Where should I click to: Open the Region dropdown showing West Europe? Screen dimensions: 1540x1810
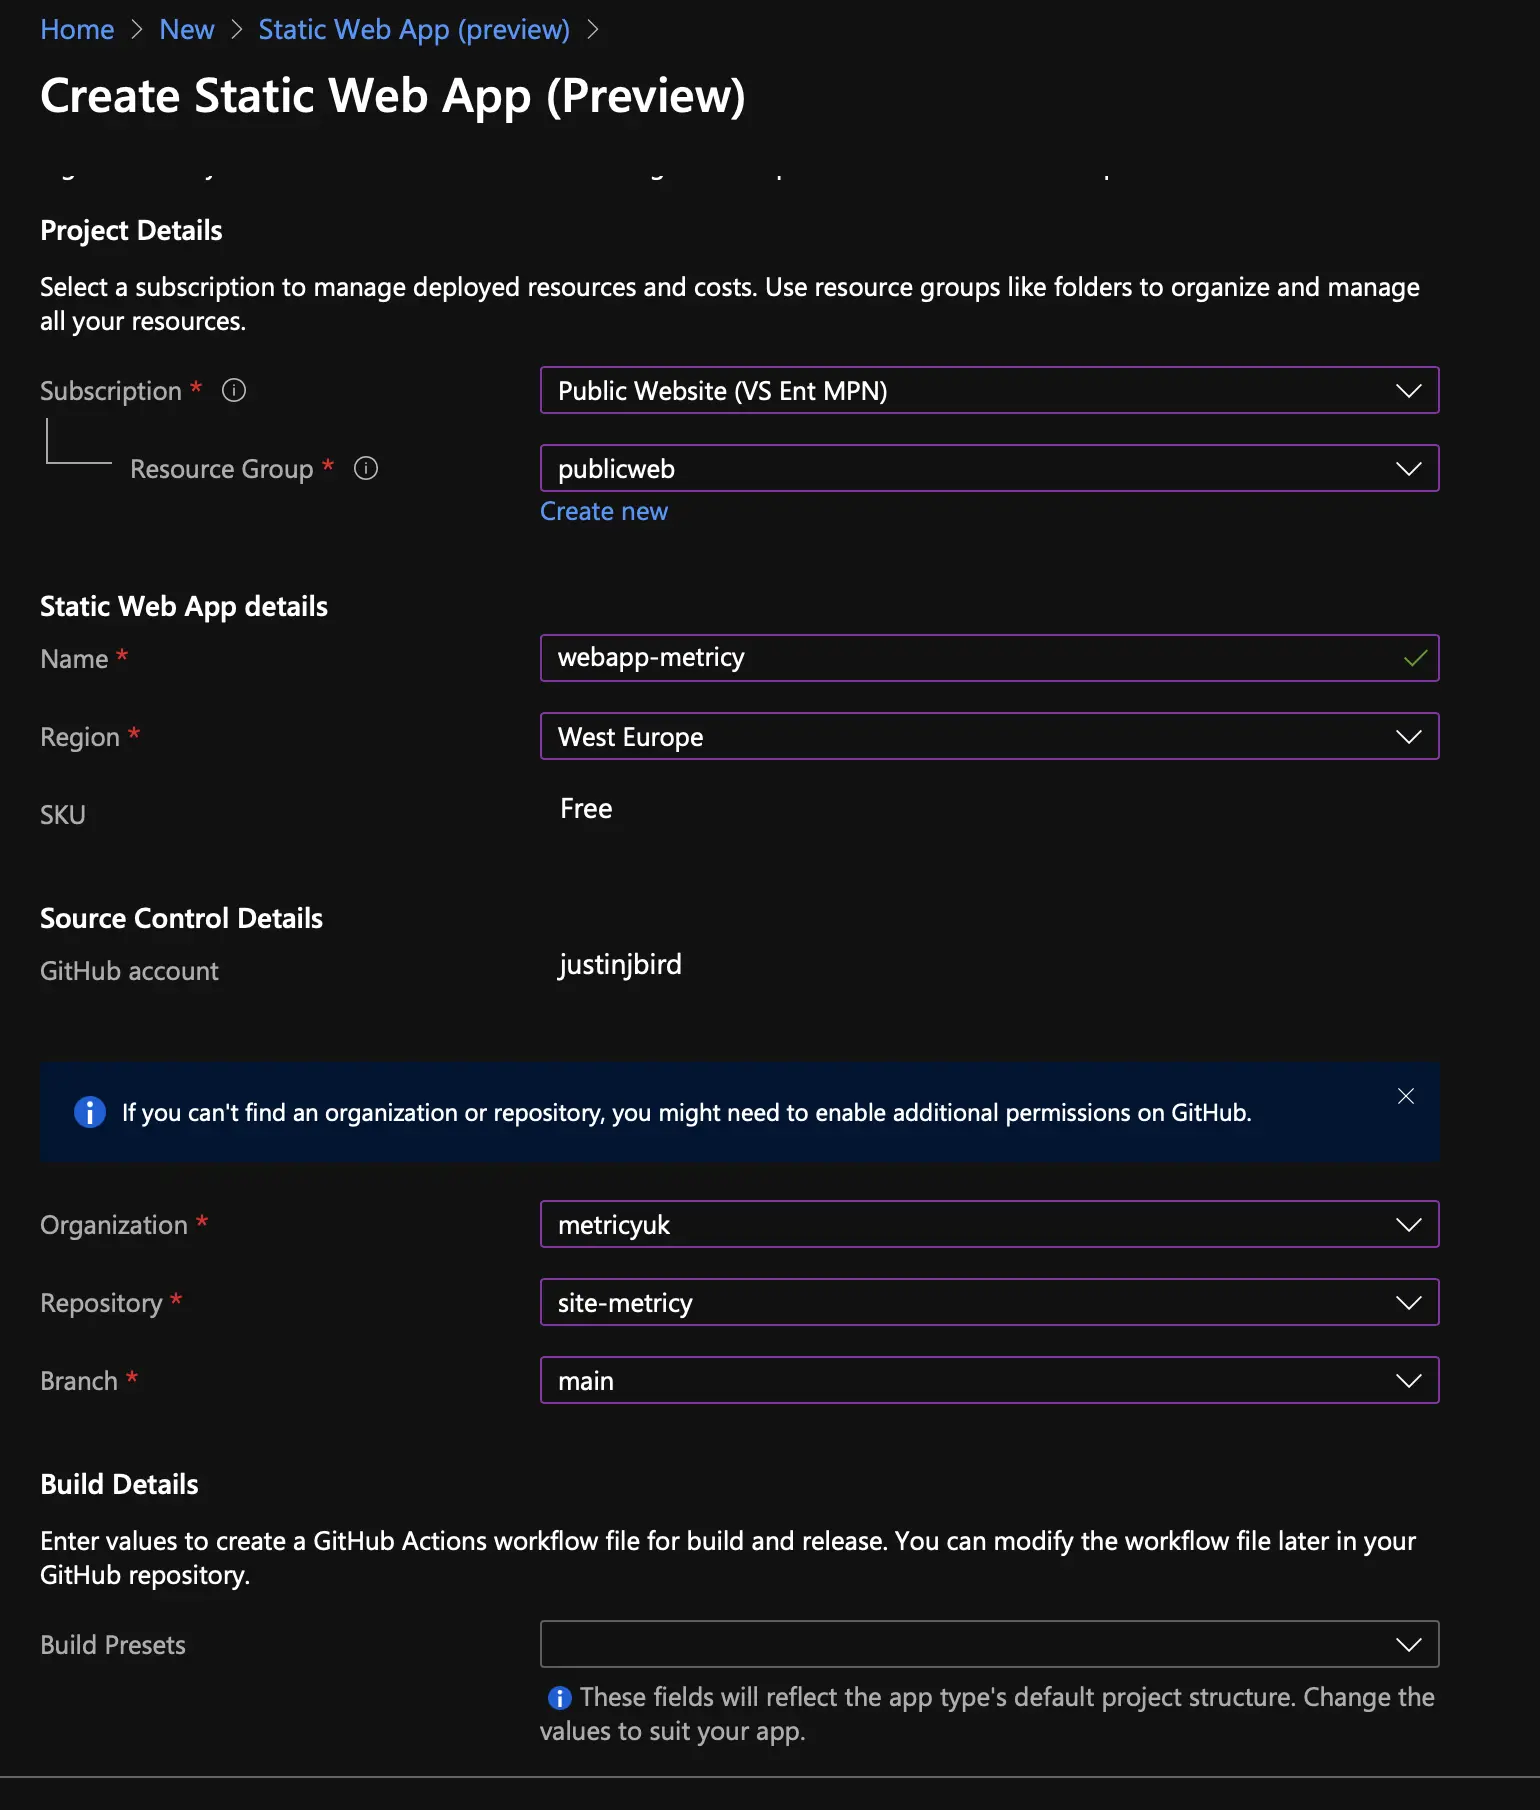(989, 736)
